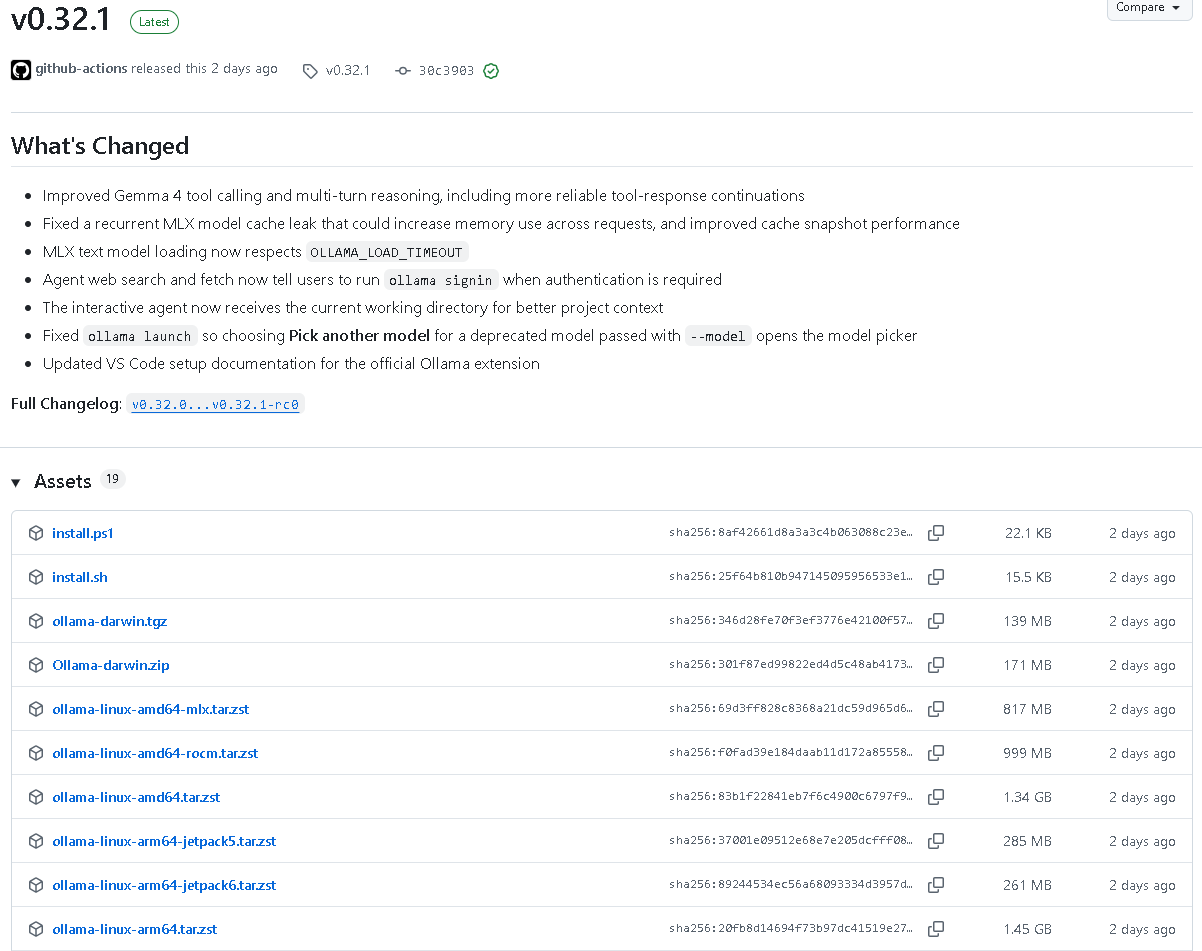Collapse the Assets section triangle
This screenshot has height=951, width=1202.
16,483
